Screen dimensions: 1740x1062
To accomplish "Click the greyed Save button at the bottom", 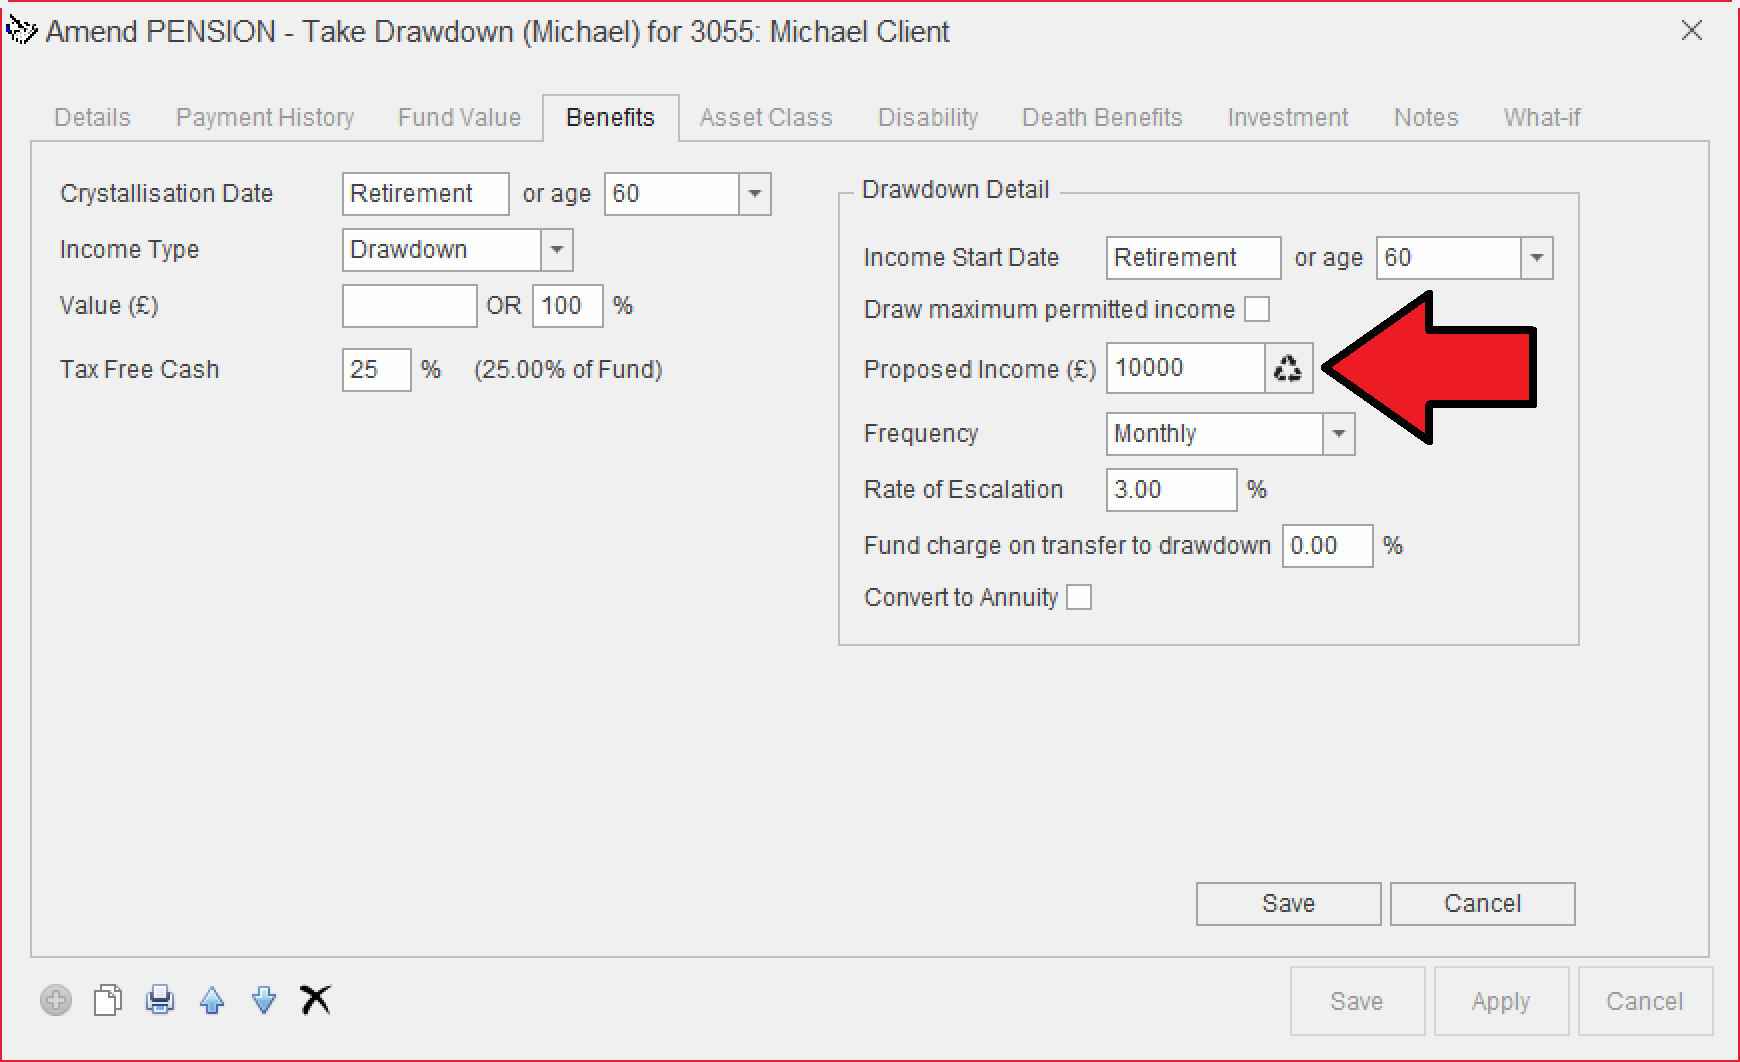I will (1357, 1001).
